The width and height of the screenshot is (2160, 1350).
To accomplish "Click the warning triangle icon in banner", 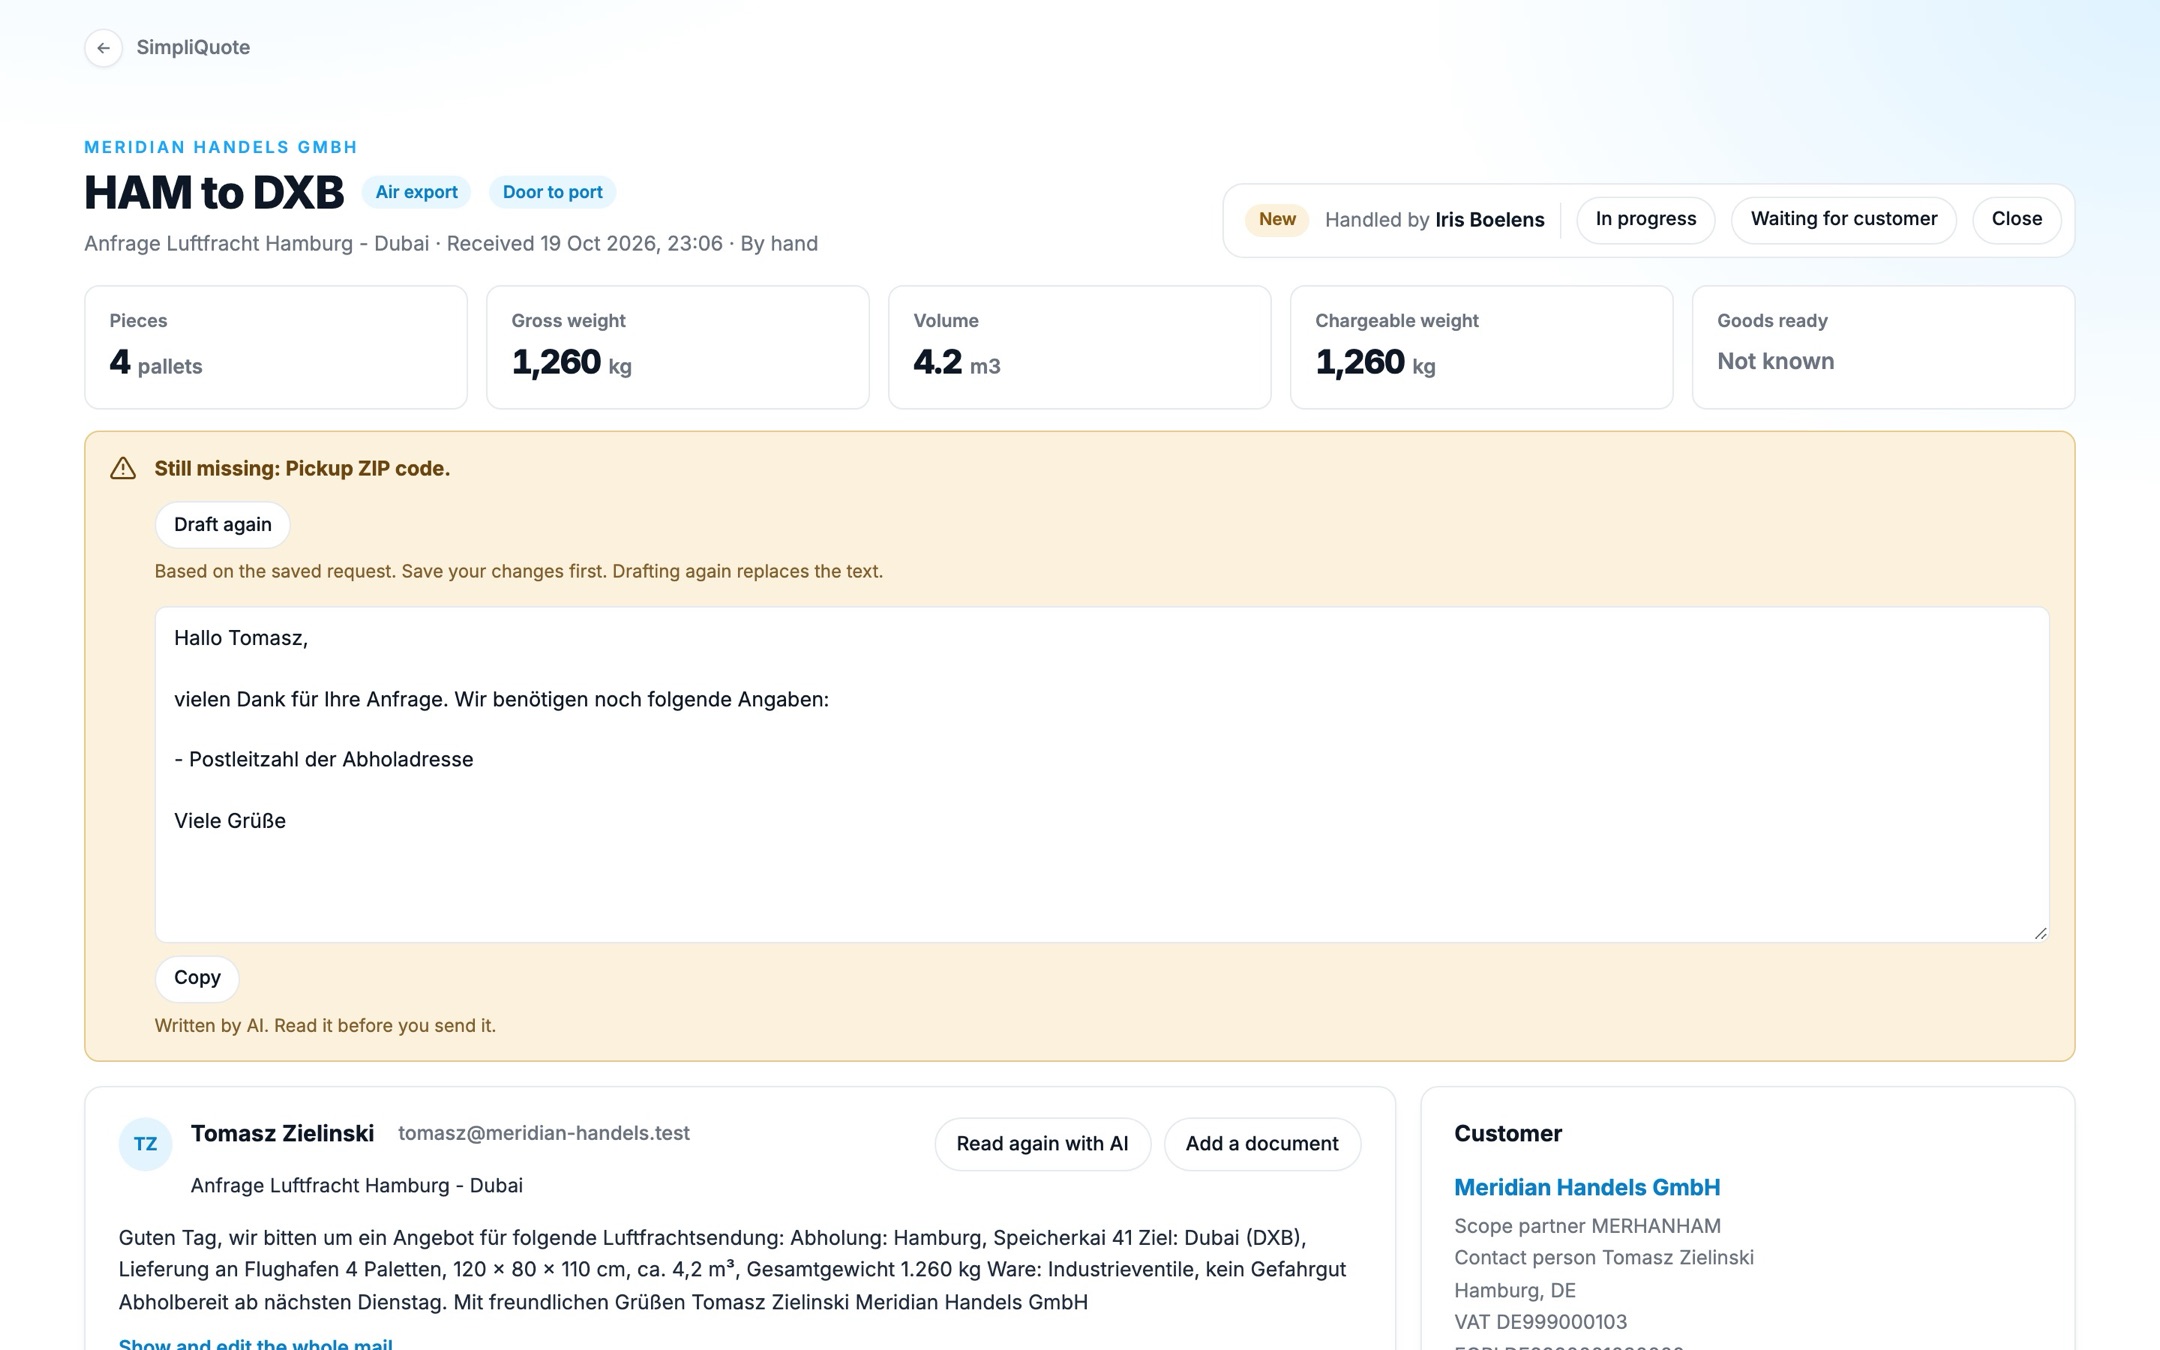I will coord(123,468).
